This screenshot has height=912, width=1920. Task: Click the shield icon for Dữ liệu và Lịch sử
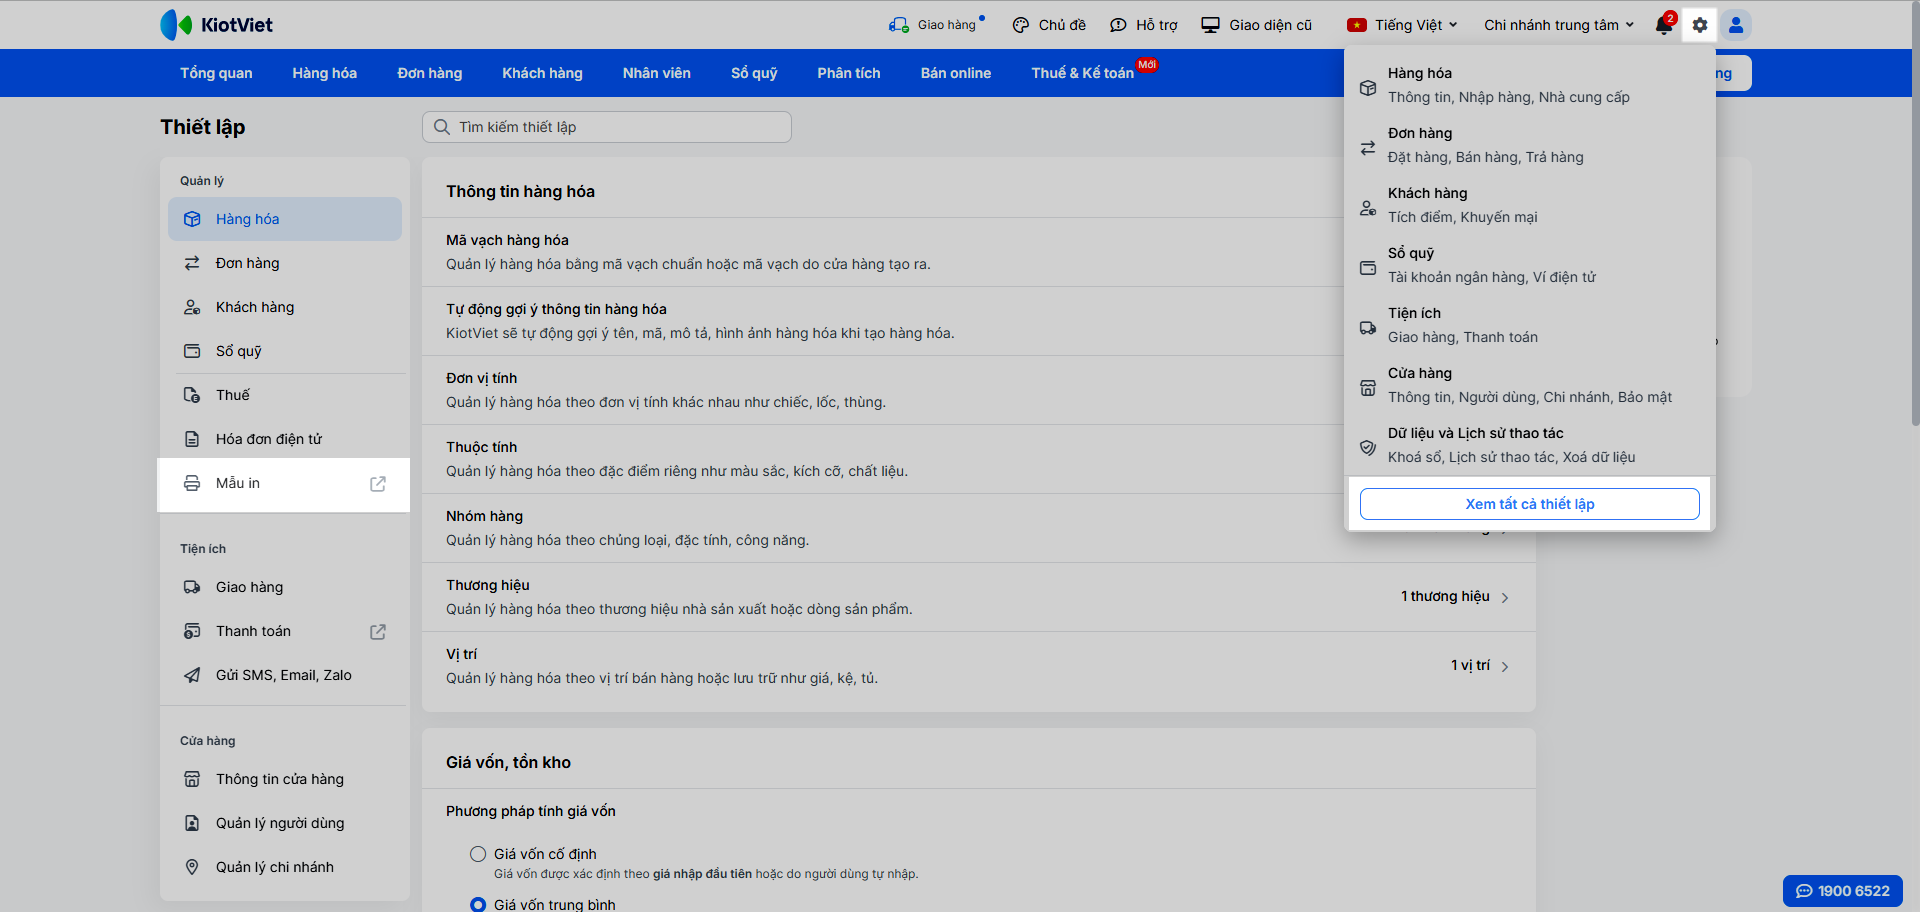pos(1368,447)
